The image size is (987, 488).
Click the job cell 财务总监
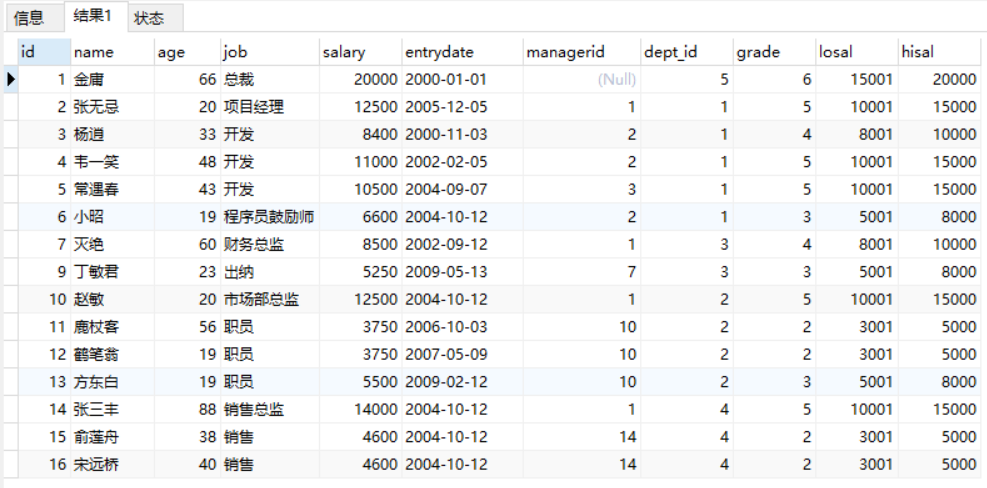pos(269,244)
